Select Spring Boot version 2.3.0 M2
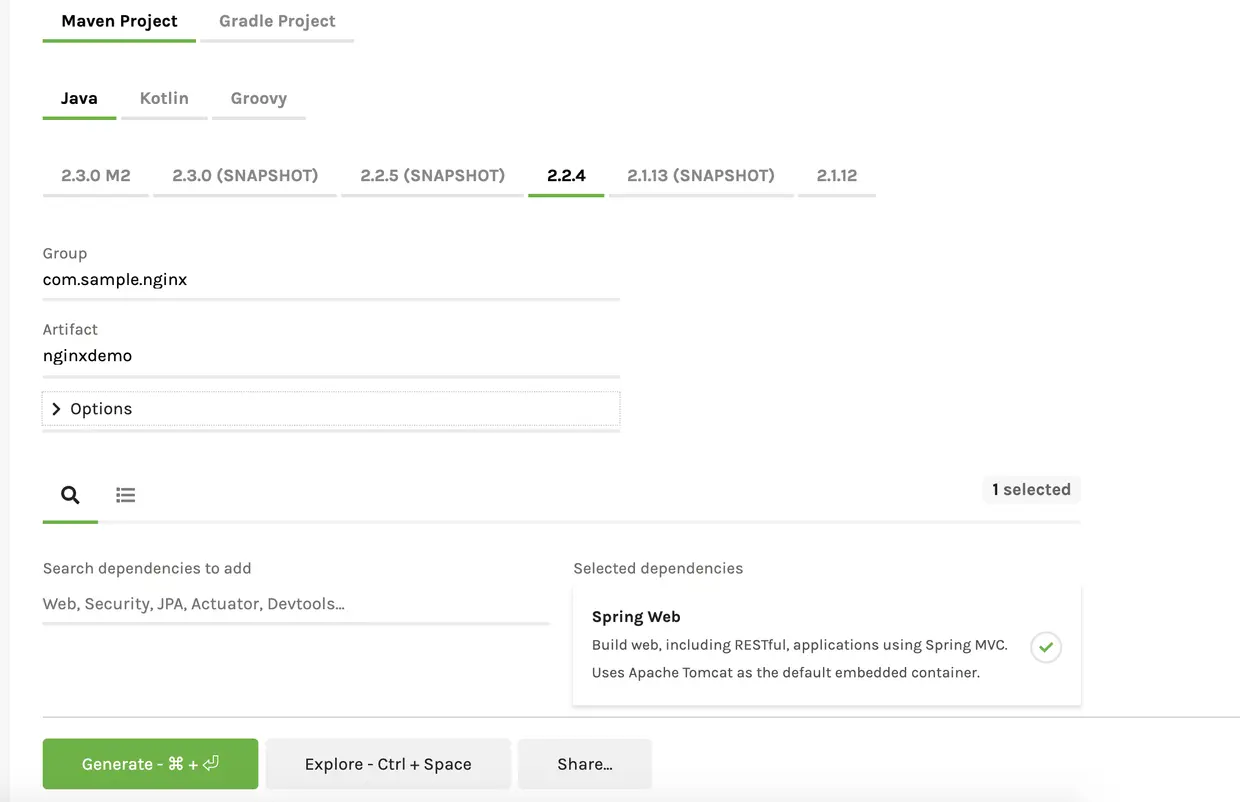Image resolution: width=1240 pixels, height=802 pixels. 96,175
